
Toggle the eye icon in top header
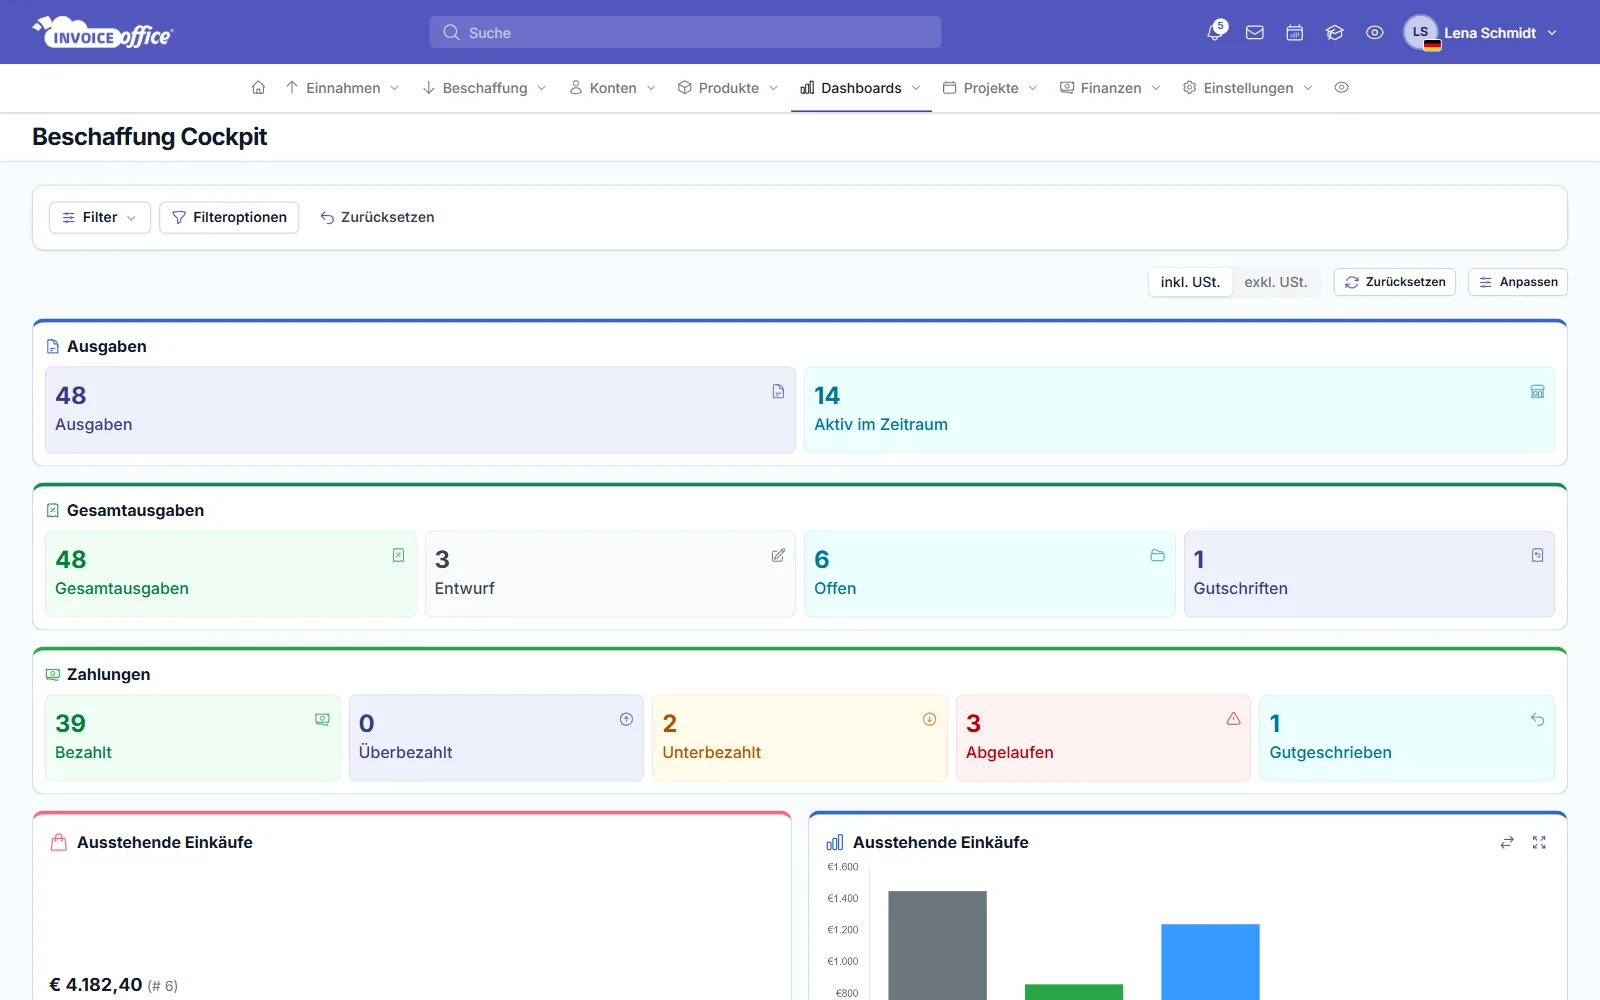(x=1375, y=33)
